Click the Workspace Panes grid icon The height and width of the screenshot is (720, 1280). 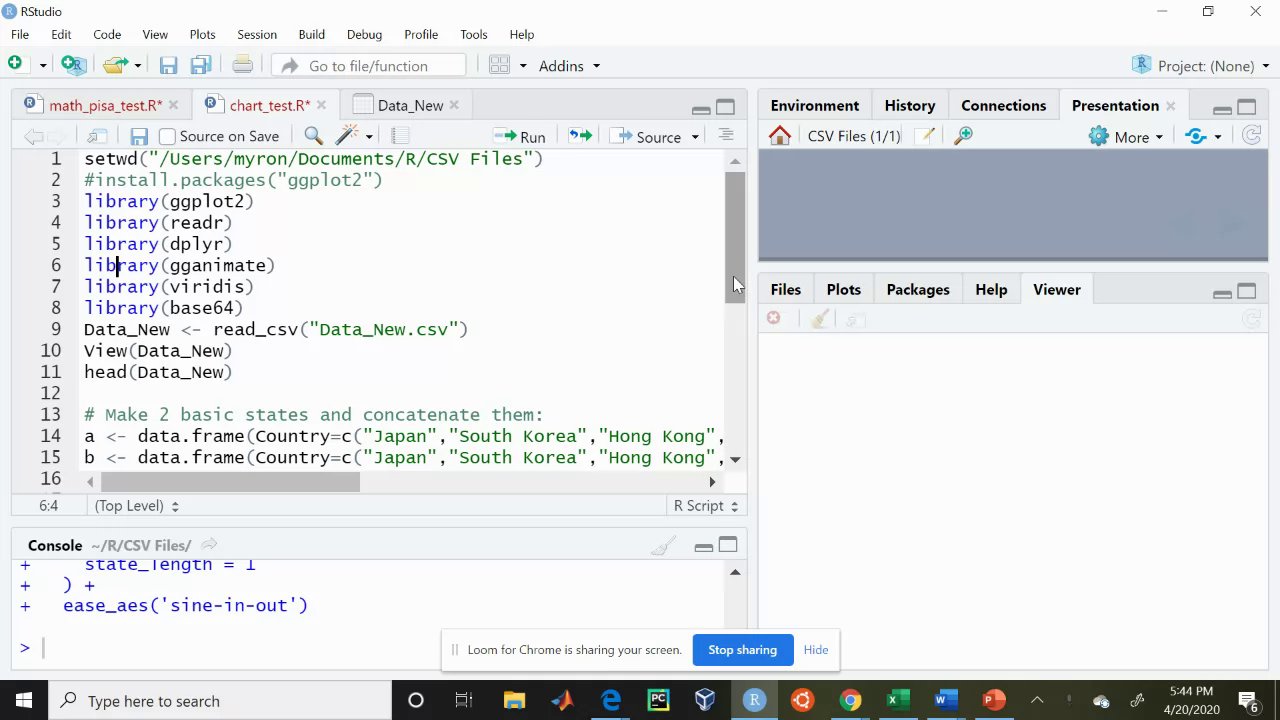(500, 66)
